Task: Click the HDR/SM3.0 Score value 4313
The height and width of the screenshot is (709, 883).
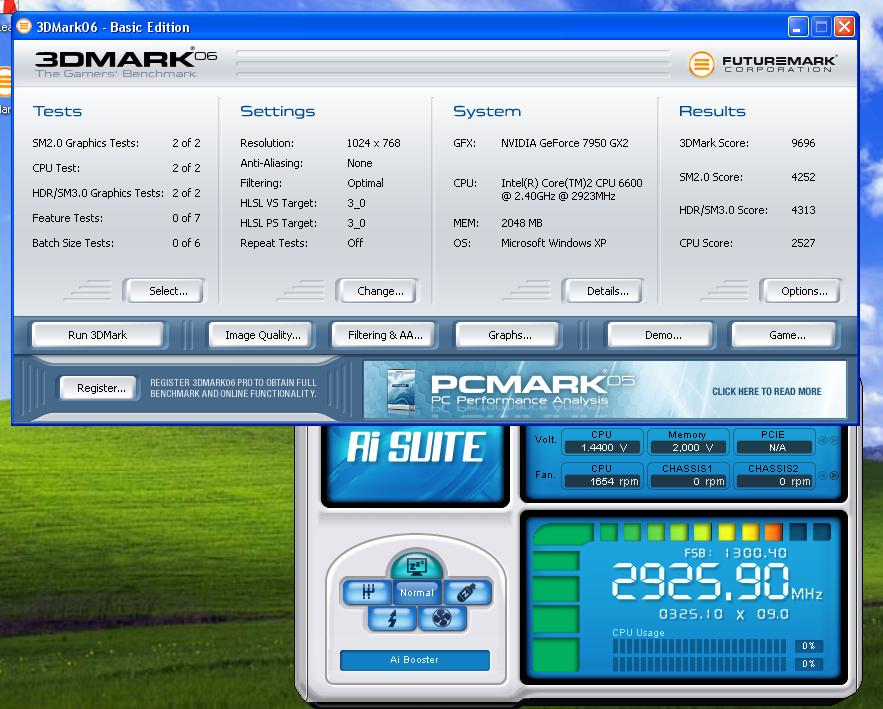Action: pyautogui.click(x=803, y=210)
